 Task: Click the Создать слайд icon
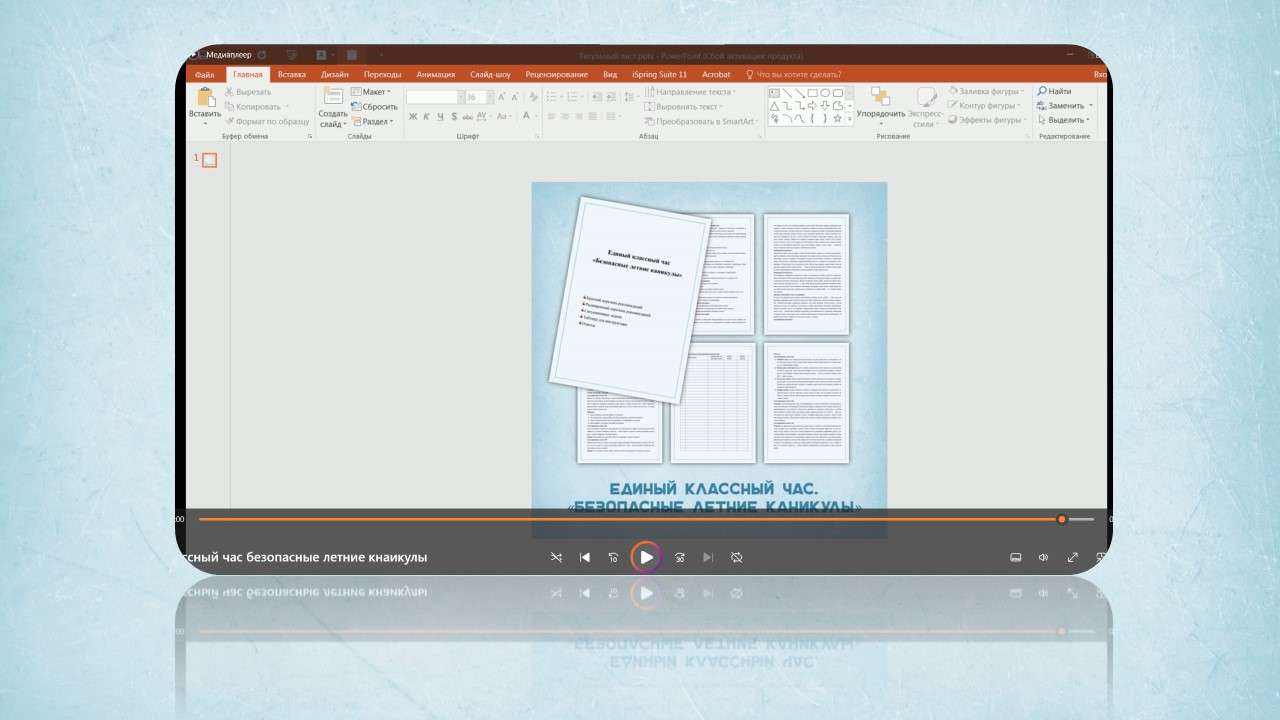tap(333, 96)
